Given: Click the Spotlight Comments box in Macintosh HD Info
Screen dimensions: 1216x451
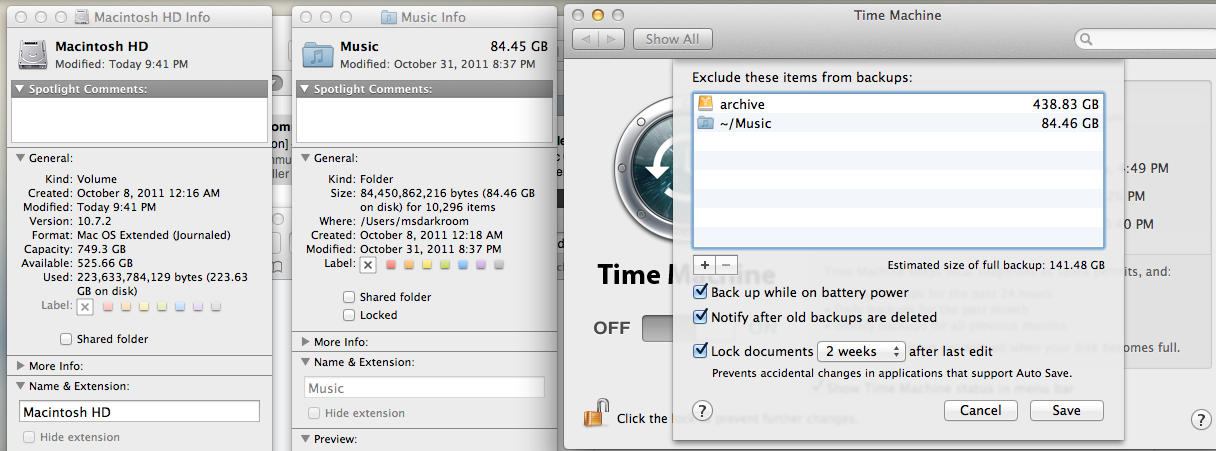Looking at the screenshot, I should pyautogui.click(x=139, y=121).
